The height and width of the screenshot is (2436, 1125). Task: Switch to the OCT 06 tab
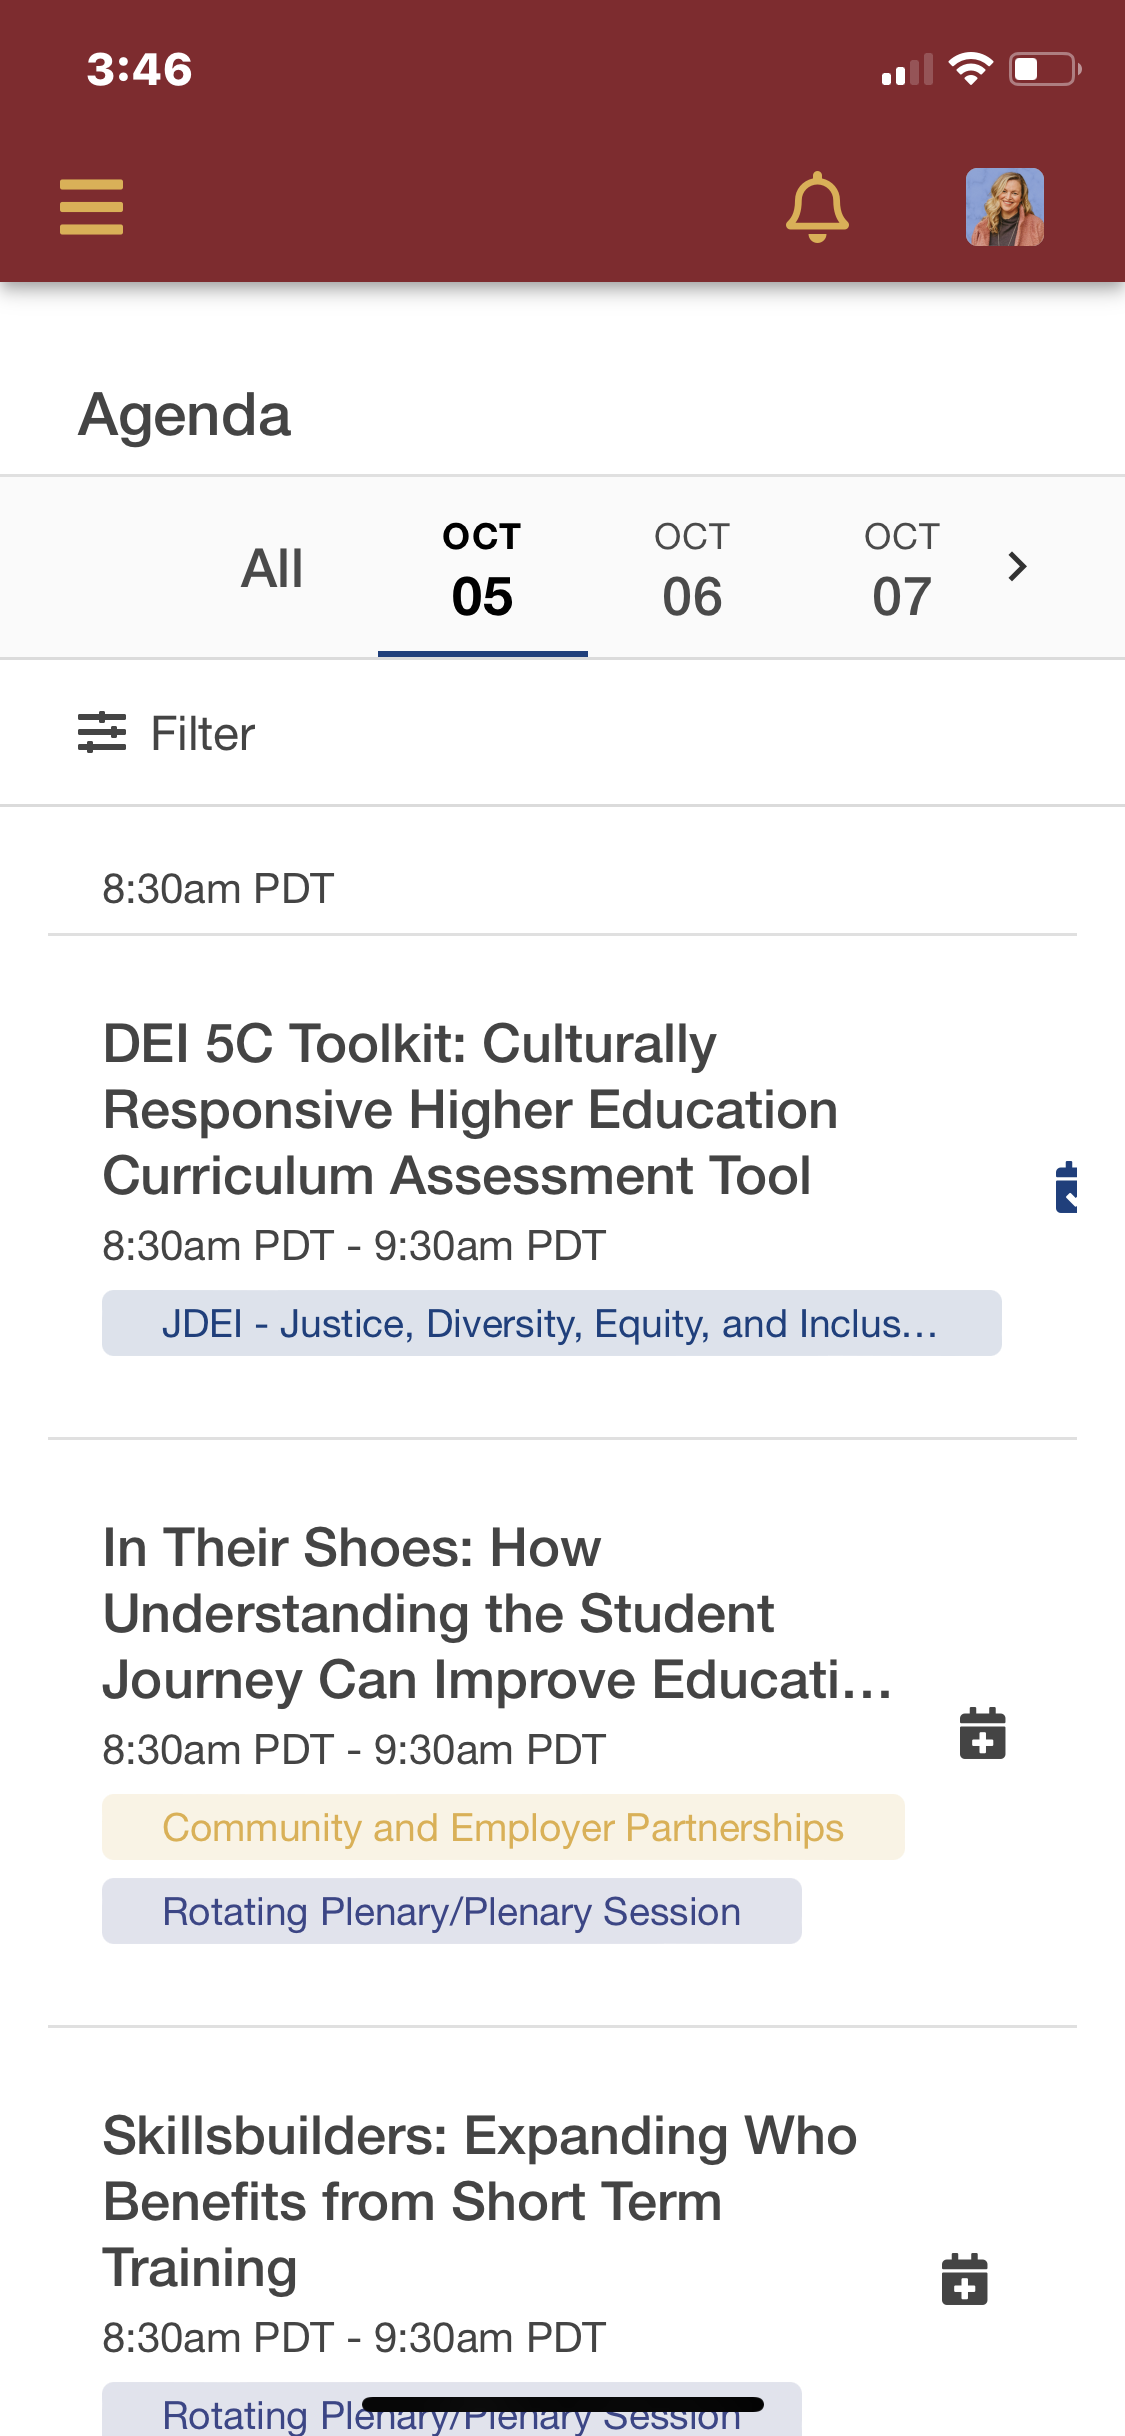(692, 568)
